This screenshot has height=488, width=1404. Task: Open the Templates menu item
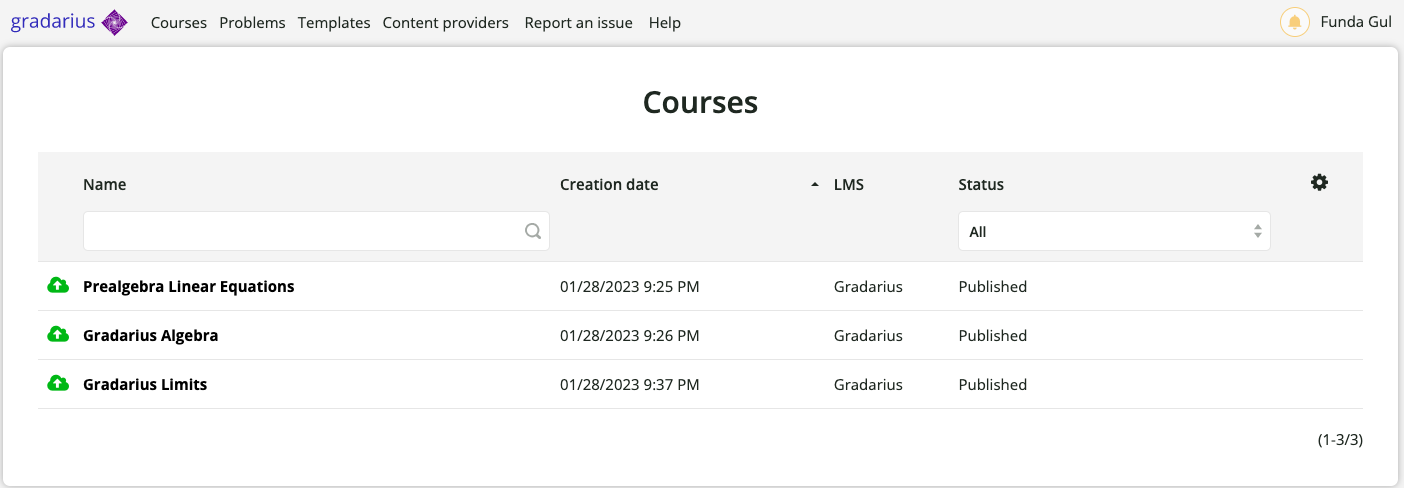(x=334, y=22)
